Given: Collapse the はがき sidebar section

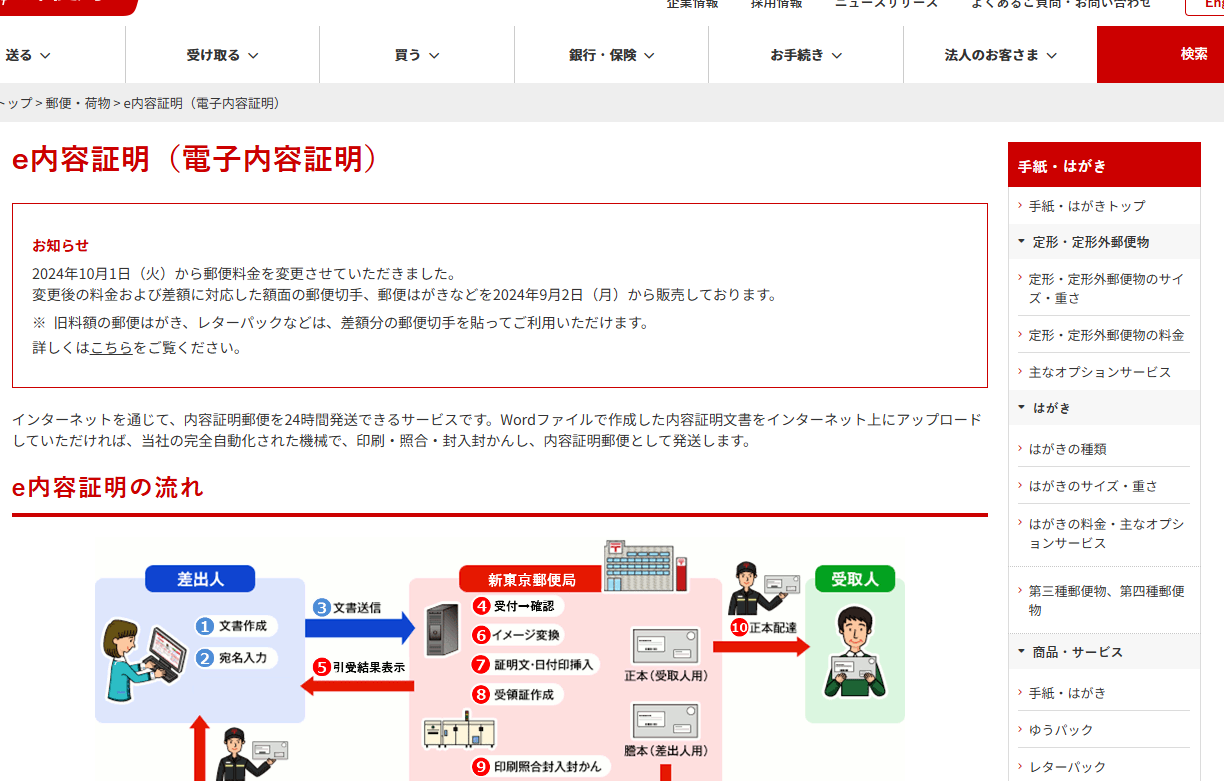Looking at the screenshot, I should (x=1104, y=408).
